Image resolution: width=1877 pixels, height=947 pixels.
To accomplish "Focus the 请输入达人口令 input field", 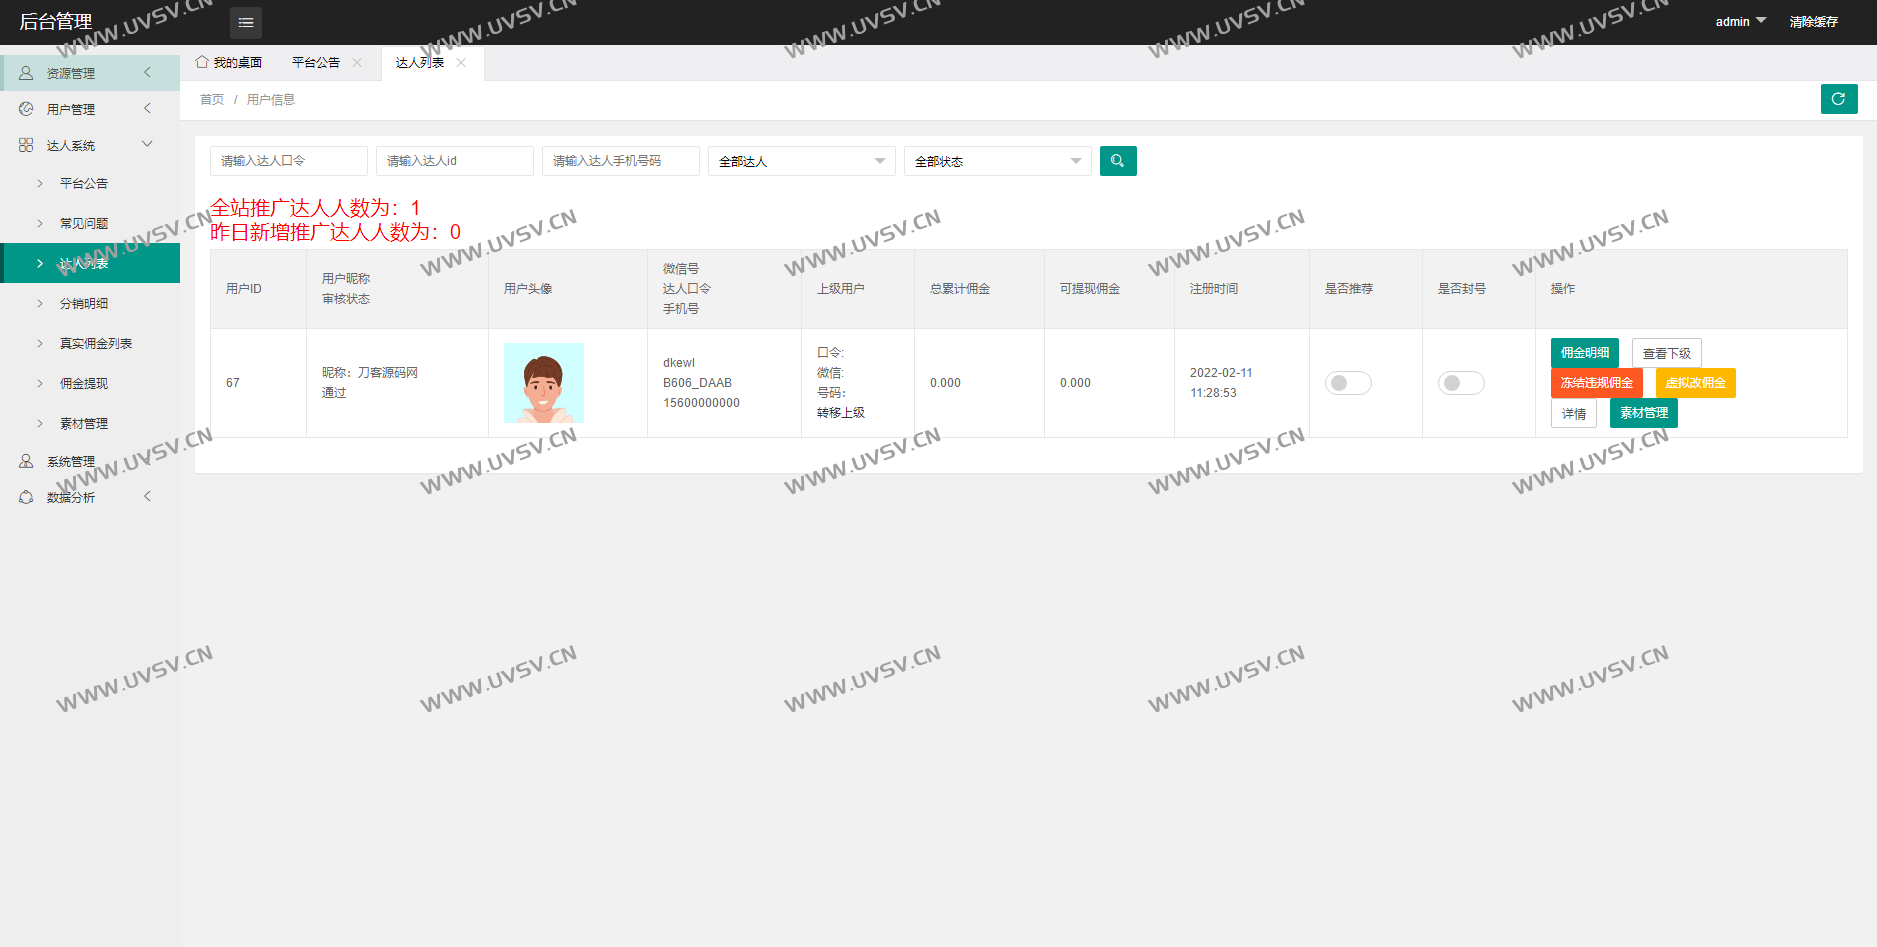I will point(289,161).
